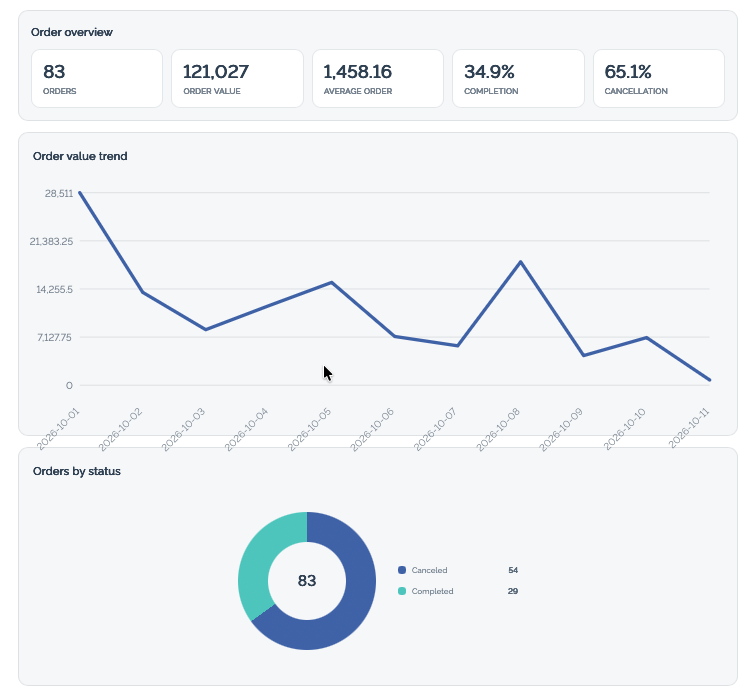This screenshot has height=690, width=752.
Task: Click the Completed count 29
Action: 513,591
